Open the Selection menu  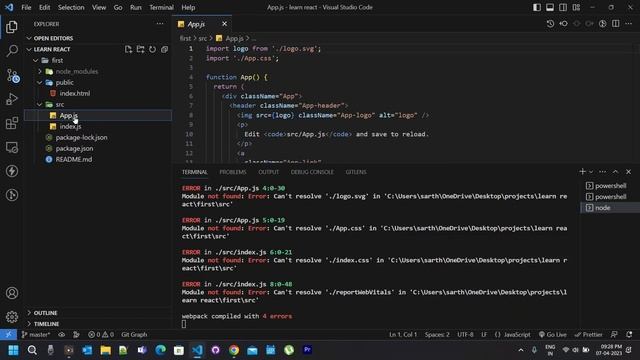(71, 7)
